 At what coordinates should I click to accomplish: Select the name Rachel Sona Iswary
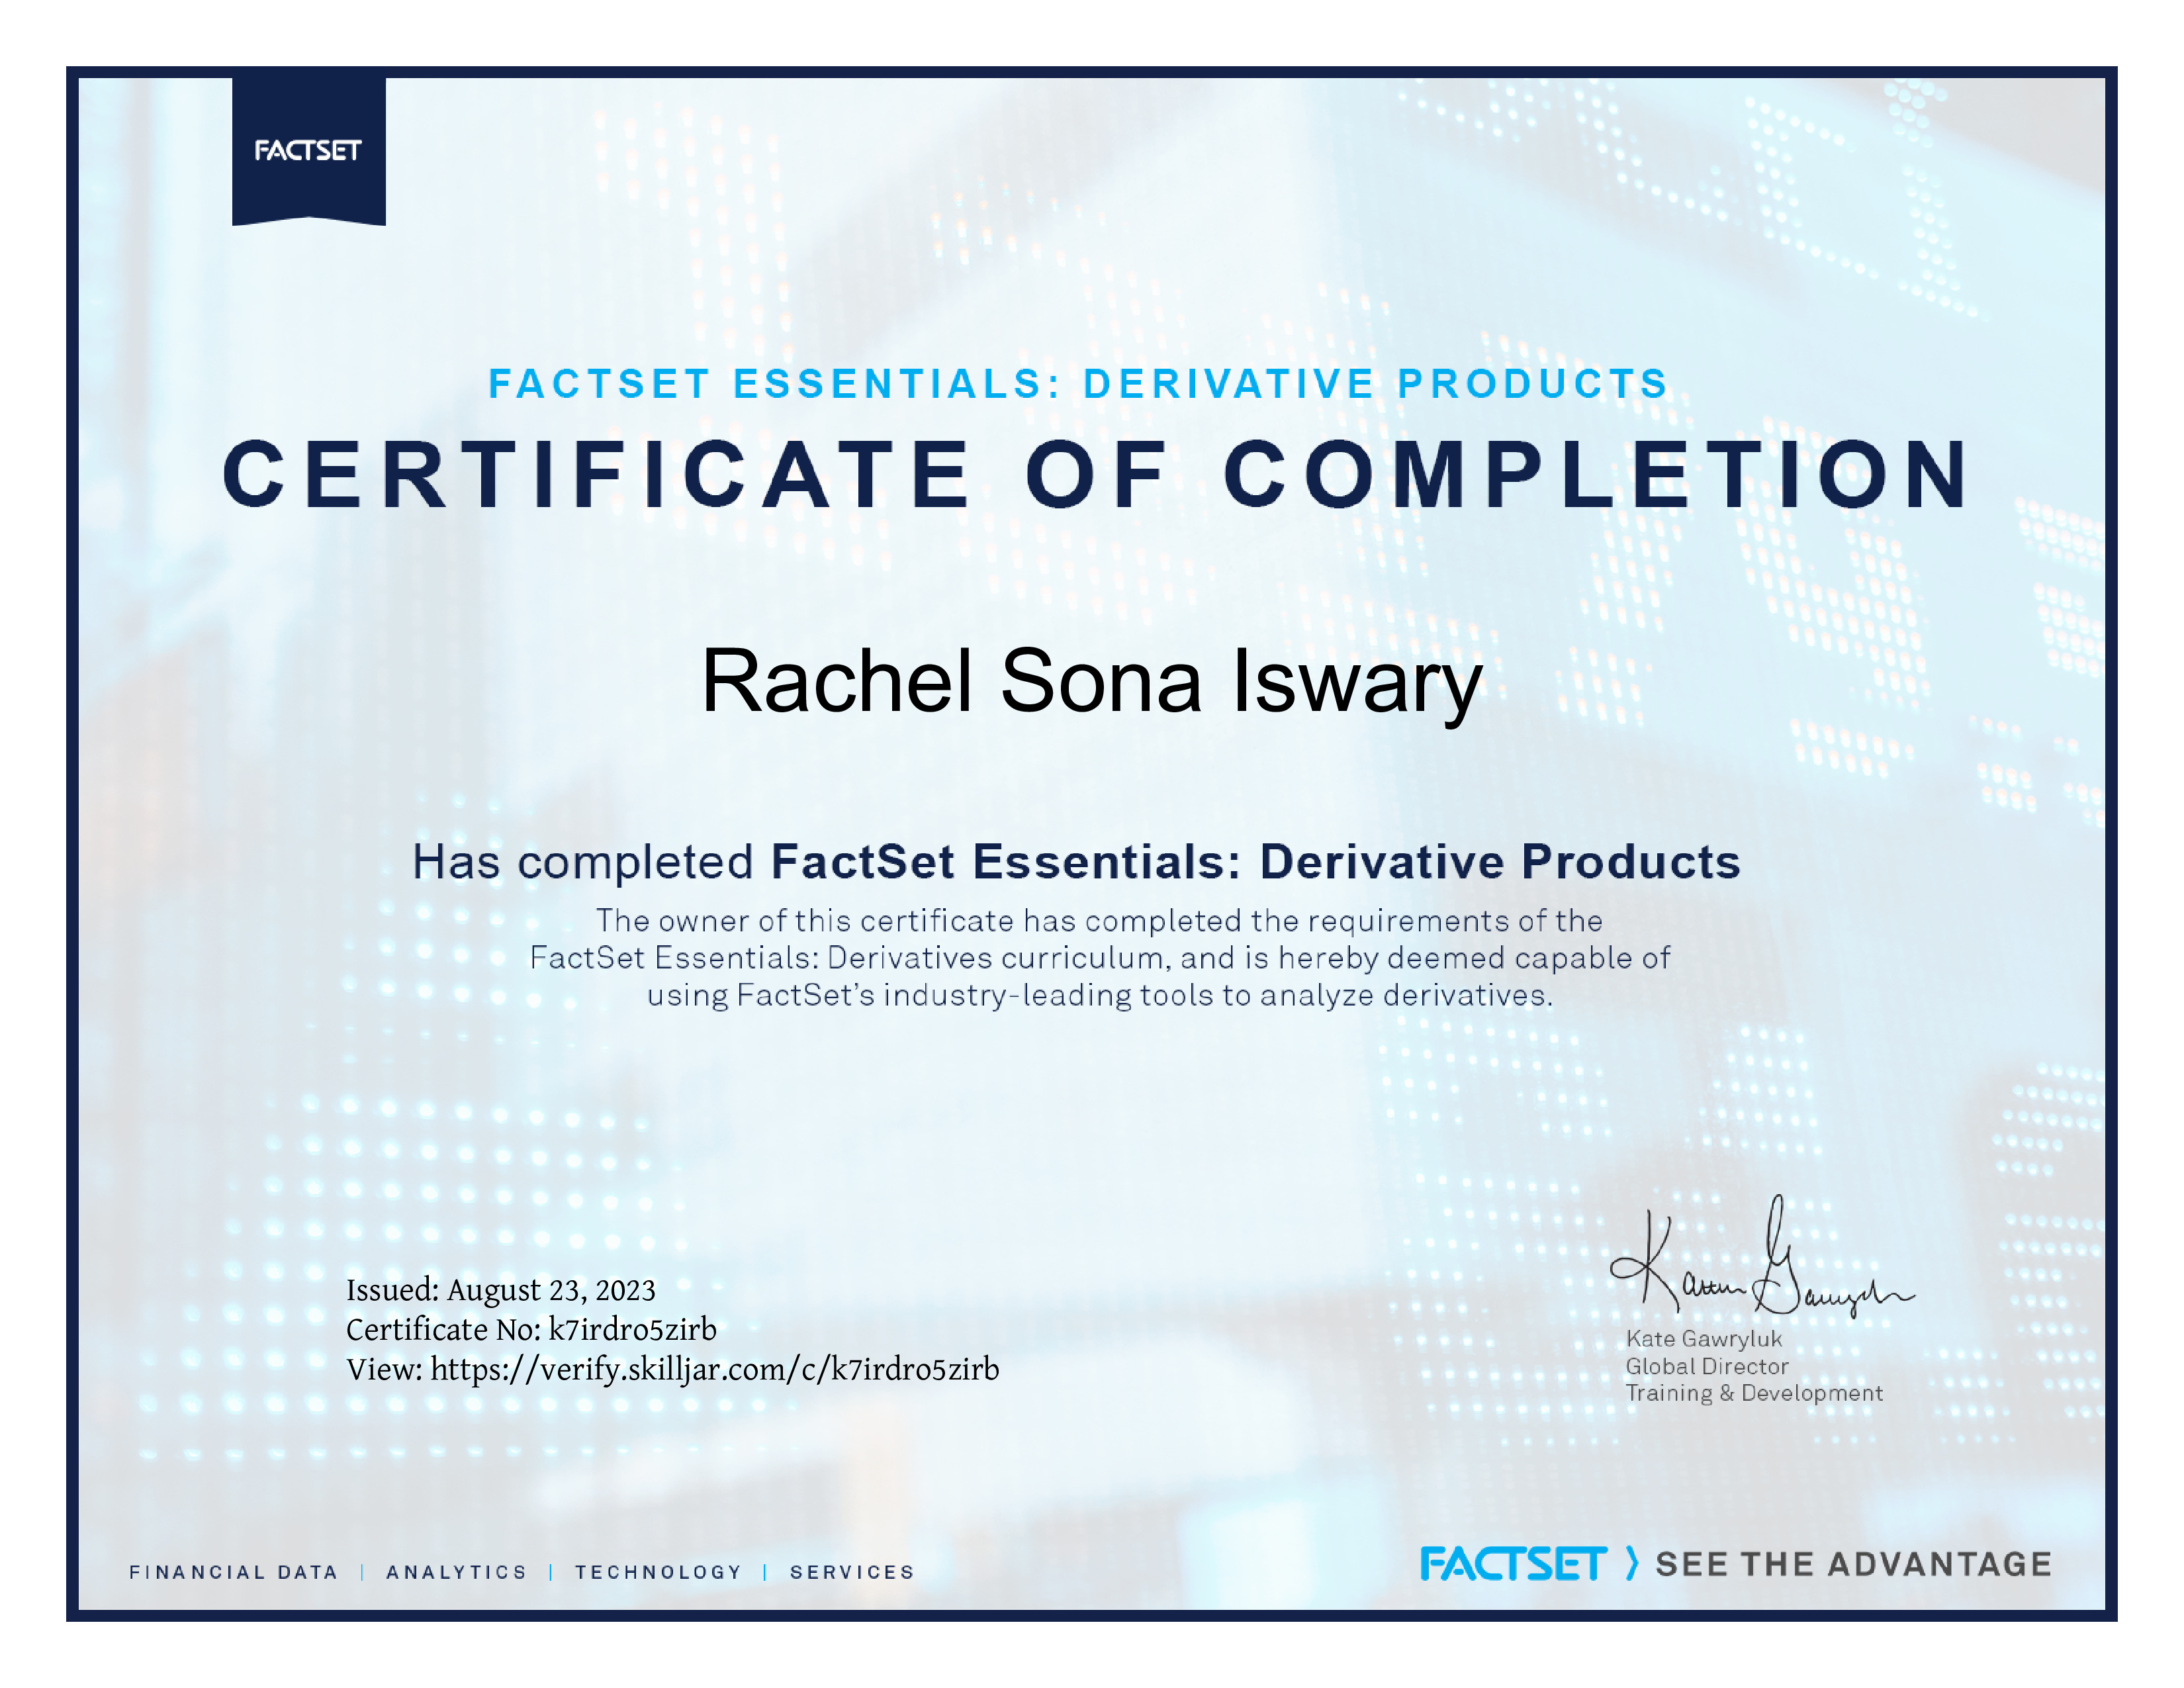point(1091,682)
